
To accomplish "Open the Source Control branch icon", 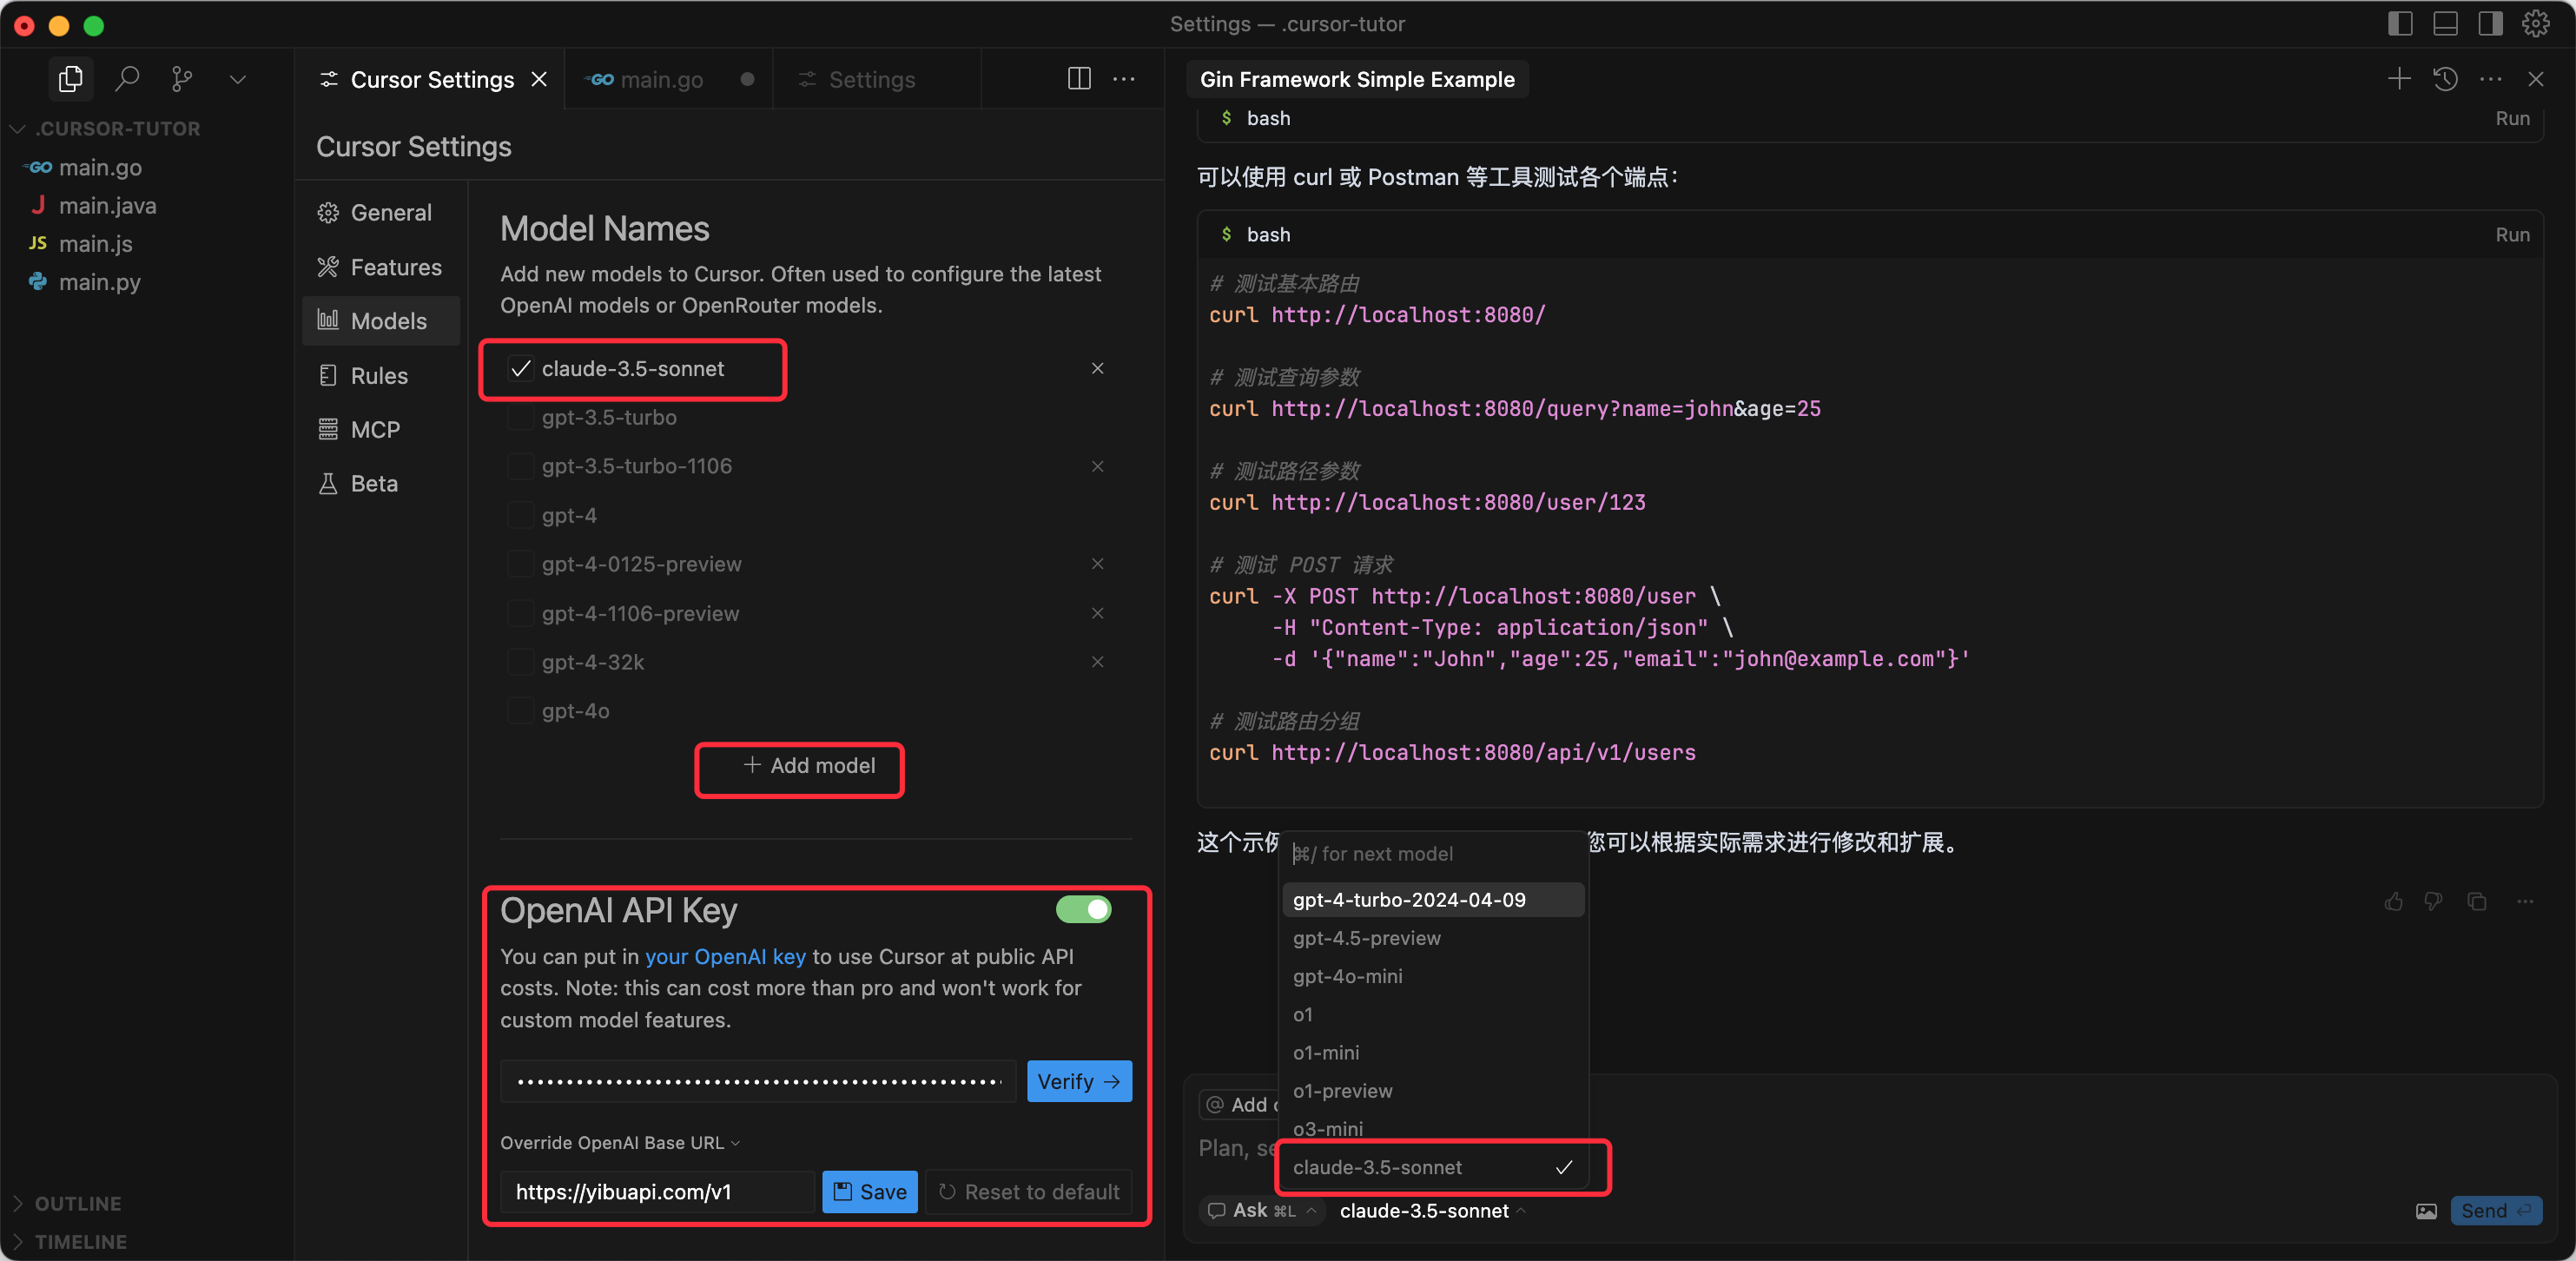I will (182, 79).
